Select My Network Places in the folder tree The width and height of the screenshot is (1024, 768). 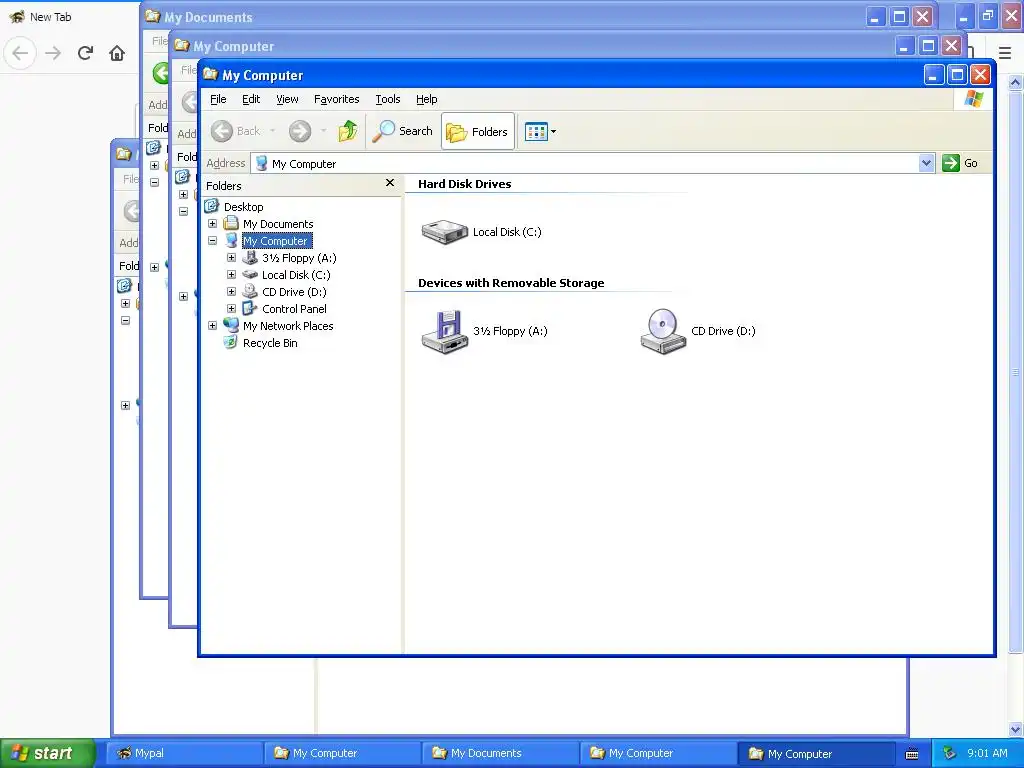(288, 326)
